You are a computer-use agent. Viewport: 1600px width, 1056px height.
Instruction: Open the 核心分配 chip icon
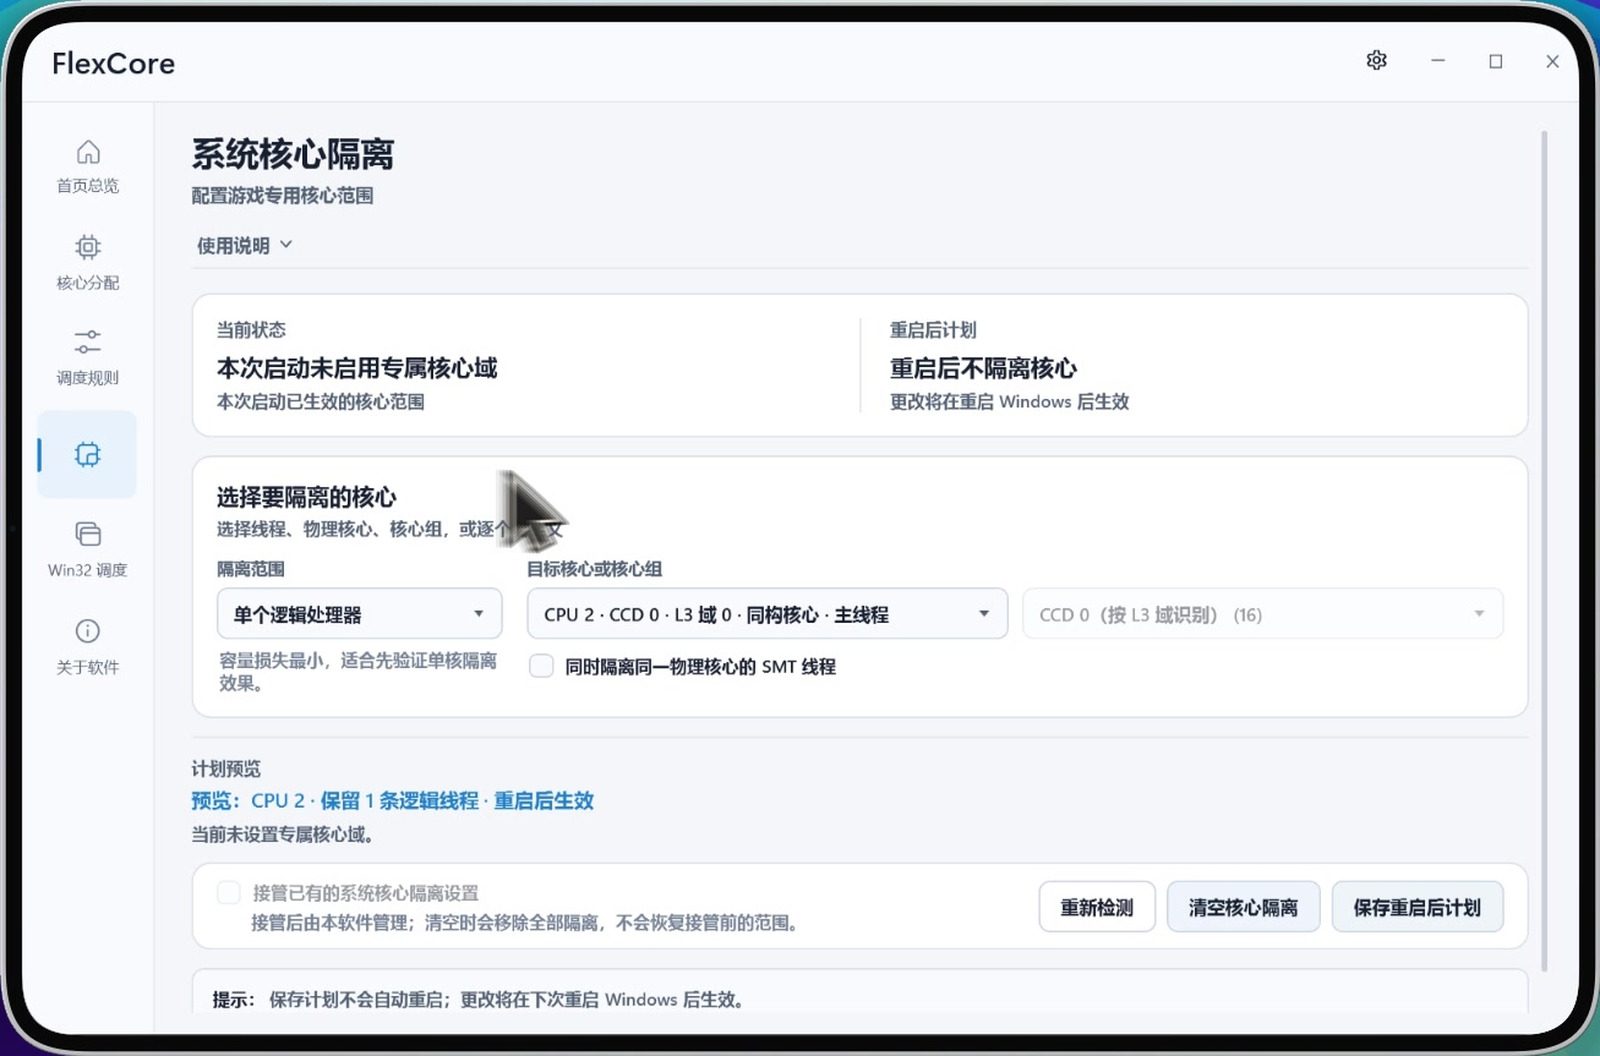tap(88, 247)
